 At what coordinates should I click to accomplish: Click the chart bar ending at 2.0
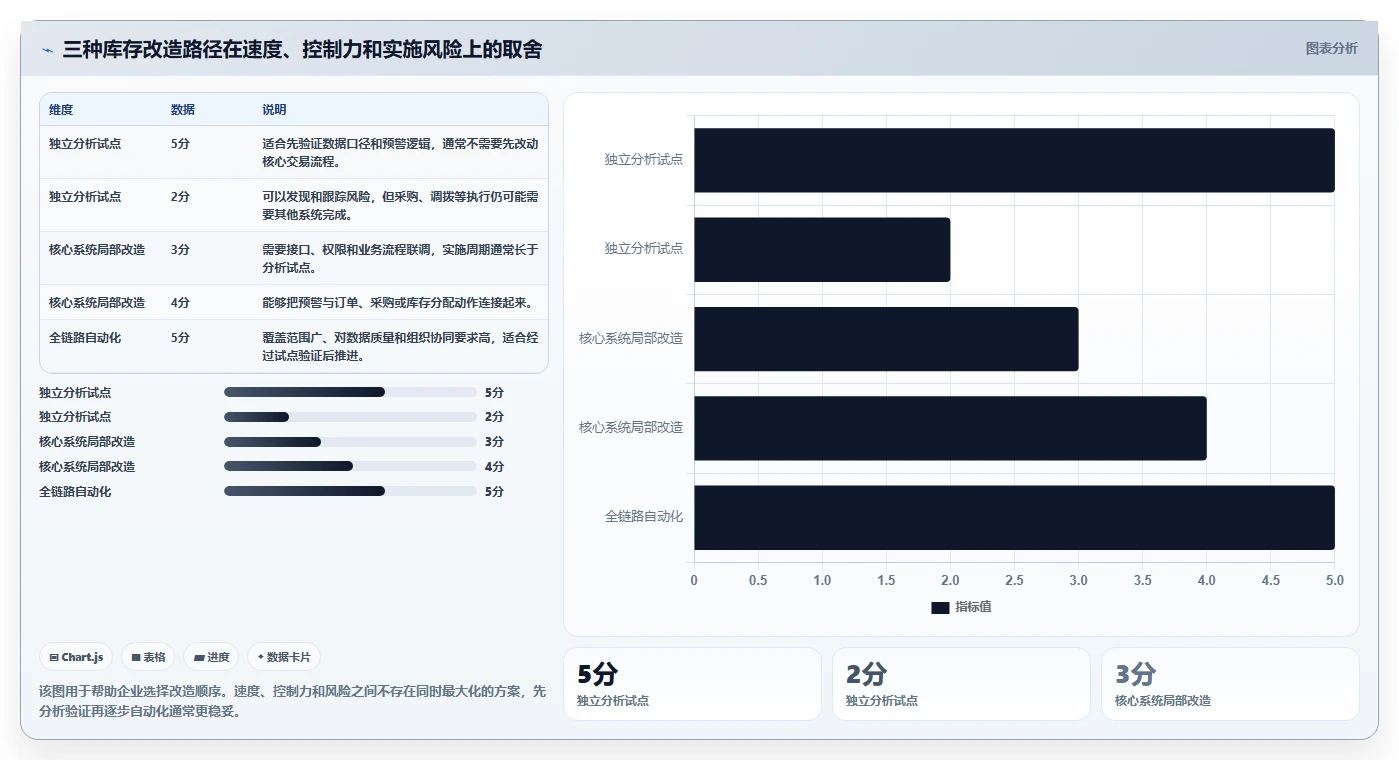822,249
